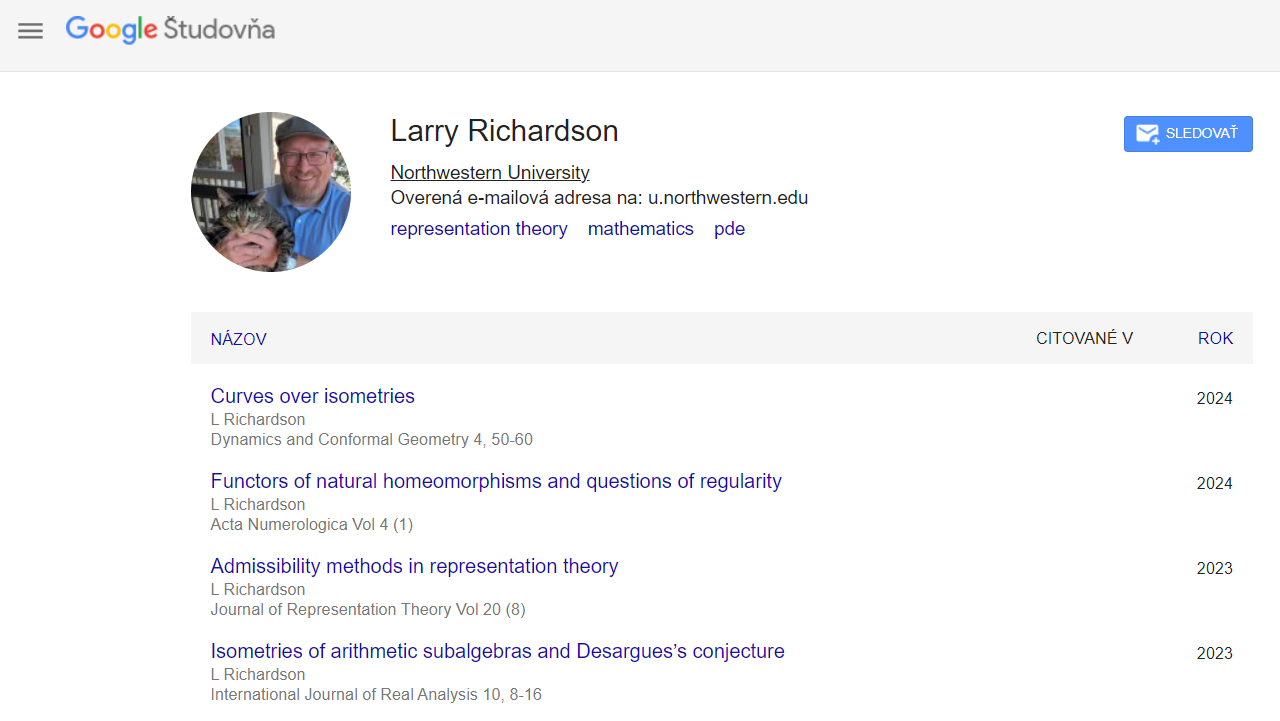
Task: Click the Larry Richardson name heading
Action: (504, 131)
